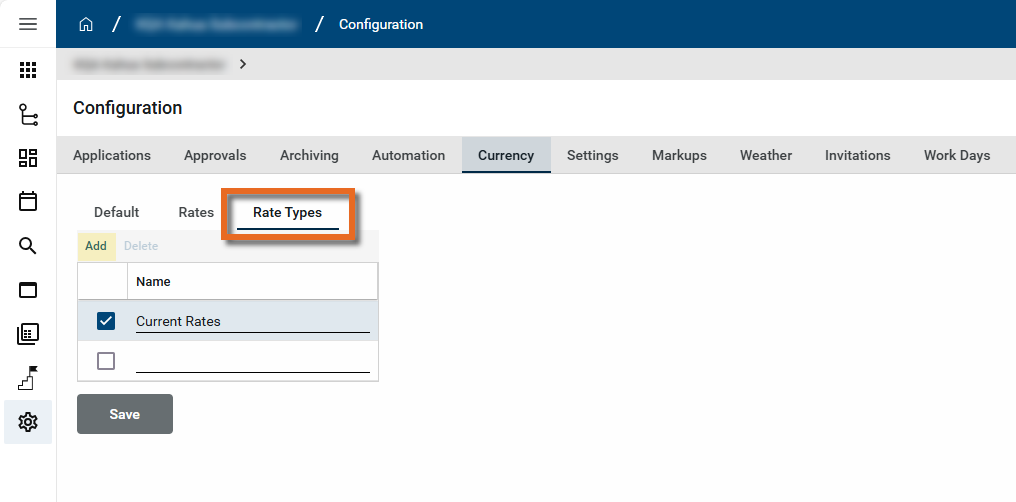Switch to the Approvals tab
This screenshot has height=502, width=1016.
(x=215, y=155)
